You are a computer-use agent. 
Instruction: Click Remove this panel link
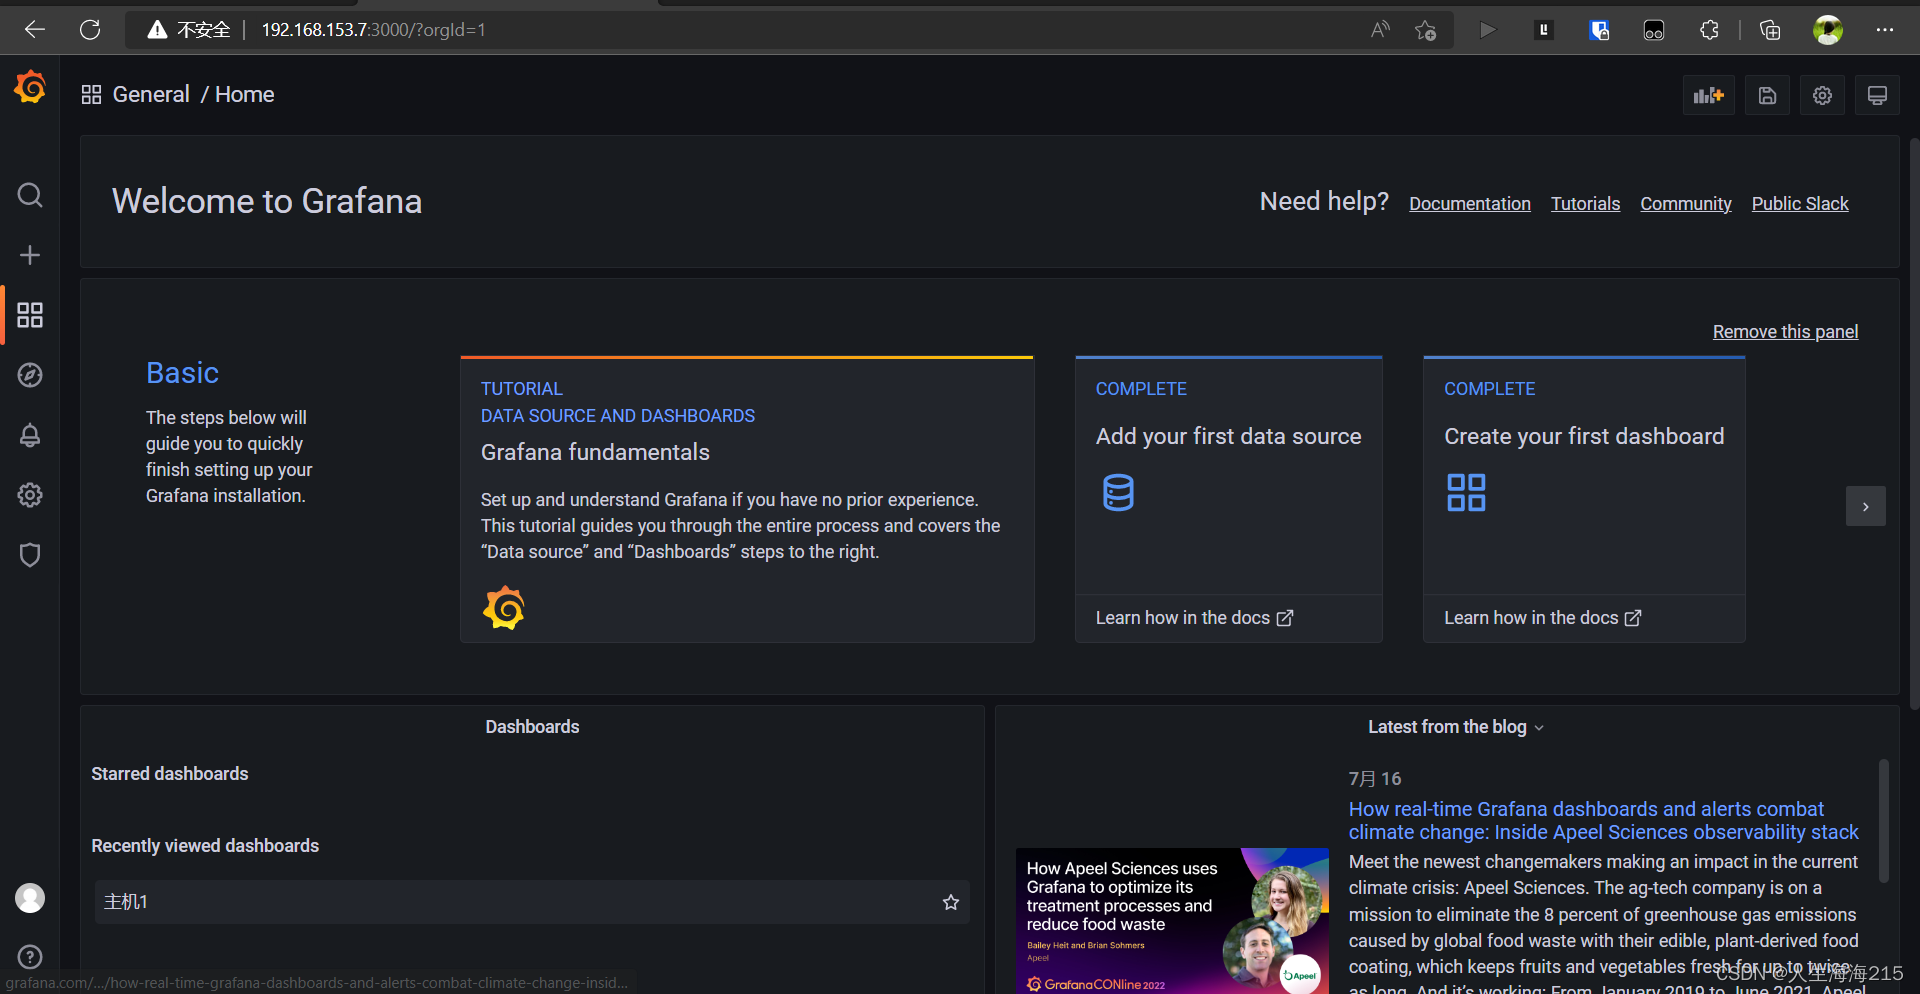[x=1785, y=332]
